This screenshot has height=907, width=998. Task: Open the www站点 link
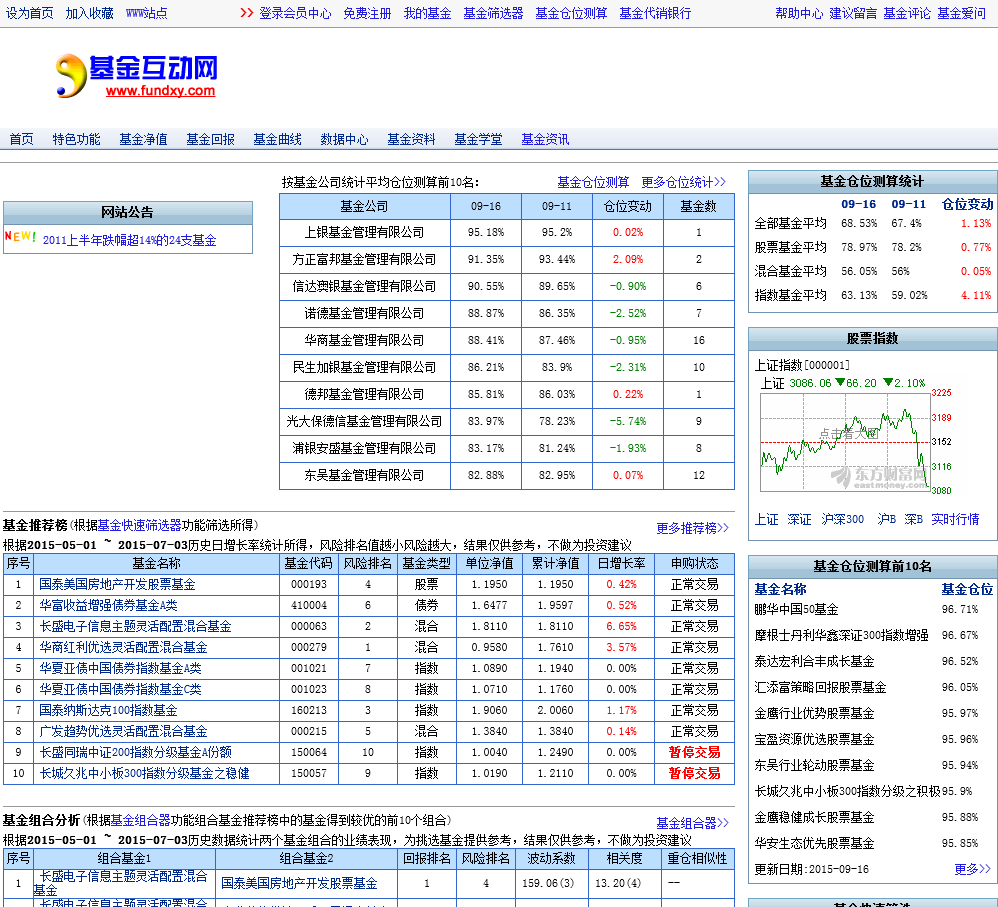pos(147,13)
